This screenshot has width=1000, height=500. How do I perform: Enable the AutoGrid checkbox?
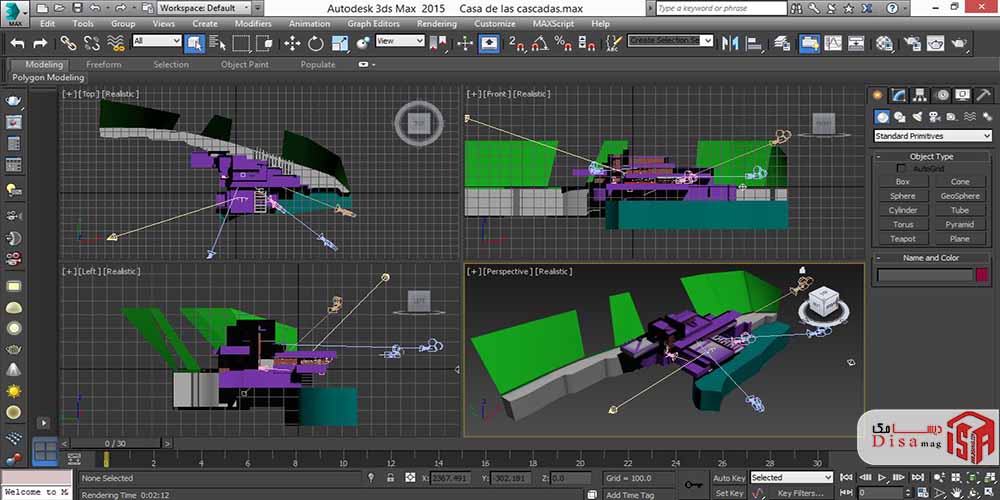click(901, 168)
